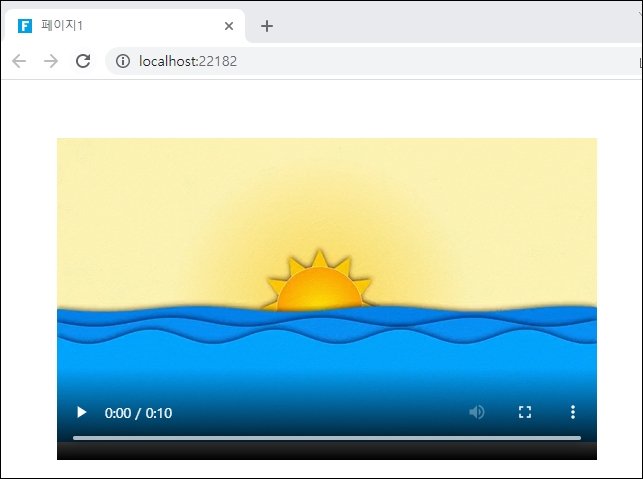Screen dimensions: 643x479
Task: Open the video's three-dot options menu
Action: (x=572, y=412)
